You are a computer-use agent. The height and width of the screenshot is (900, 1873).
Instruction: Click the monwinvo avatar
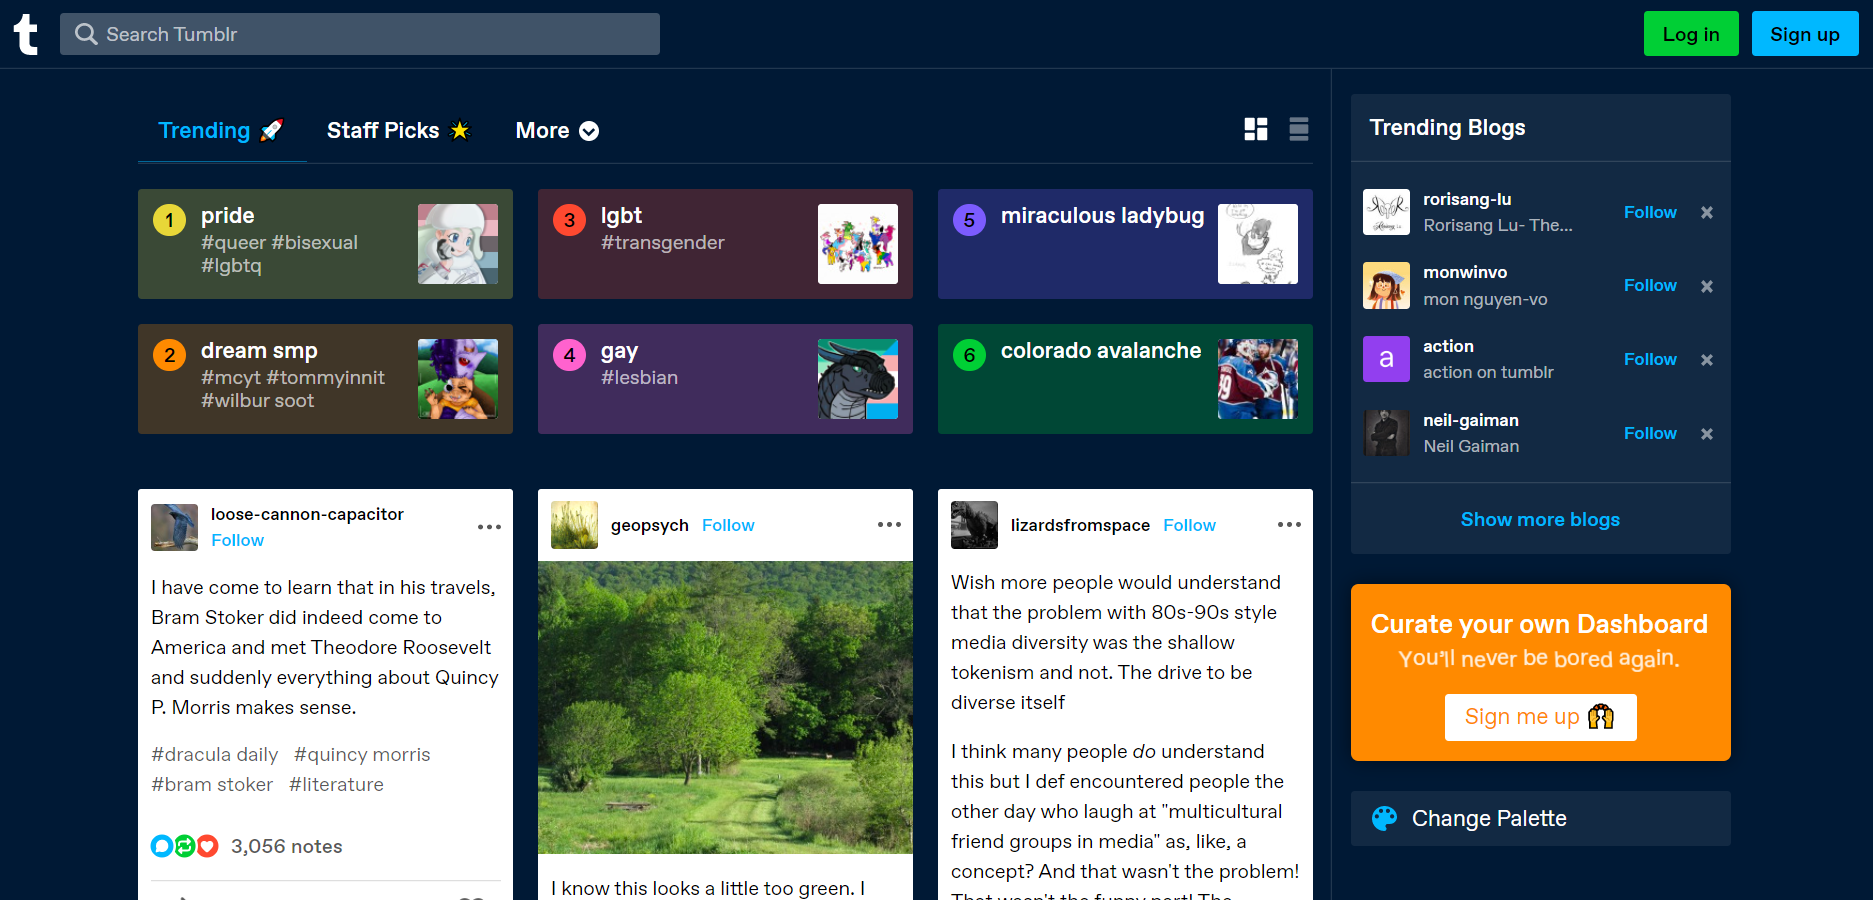1386,286
